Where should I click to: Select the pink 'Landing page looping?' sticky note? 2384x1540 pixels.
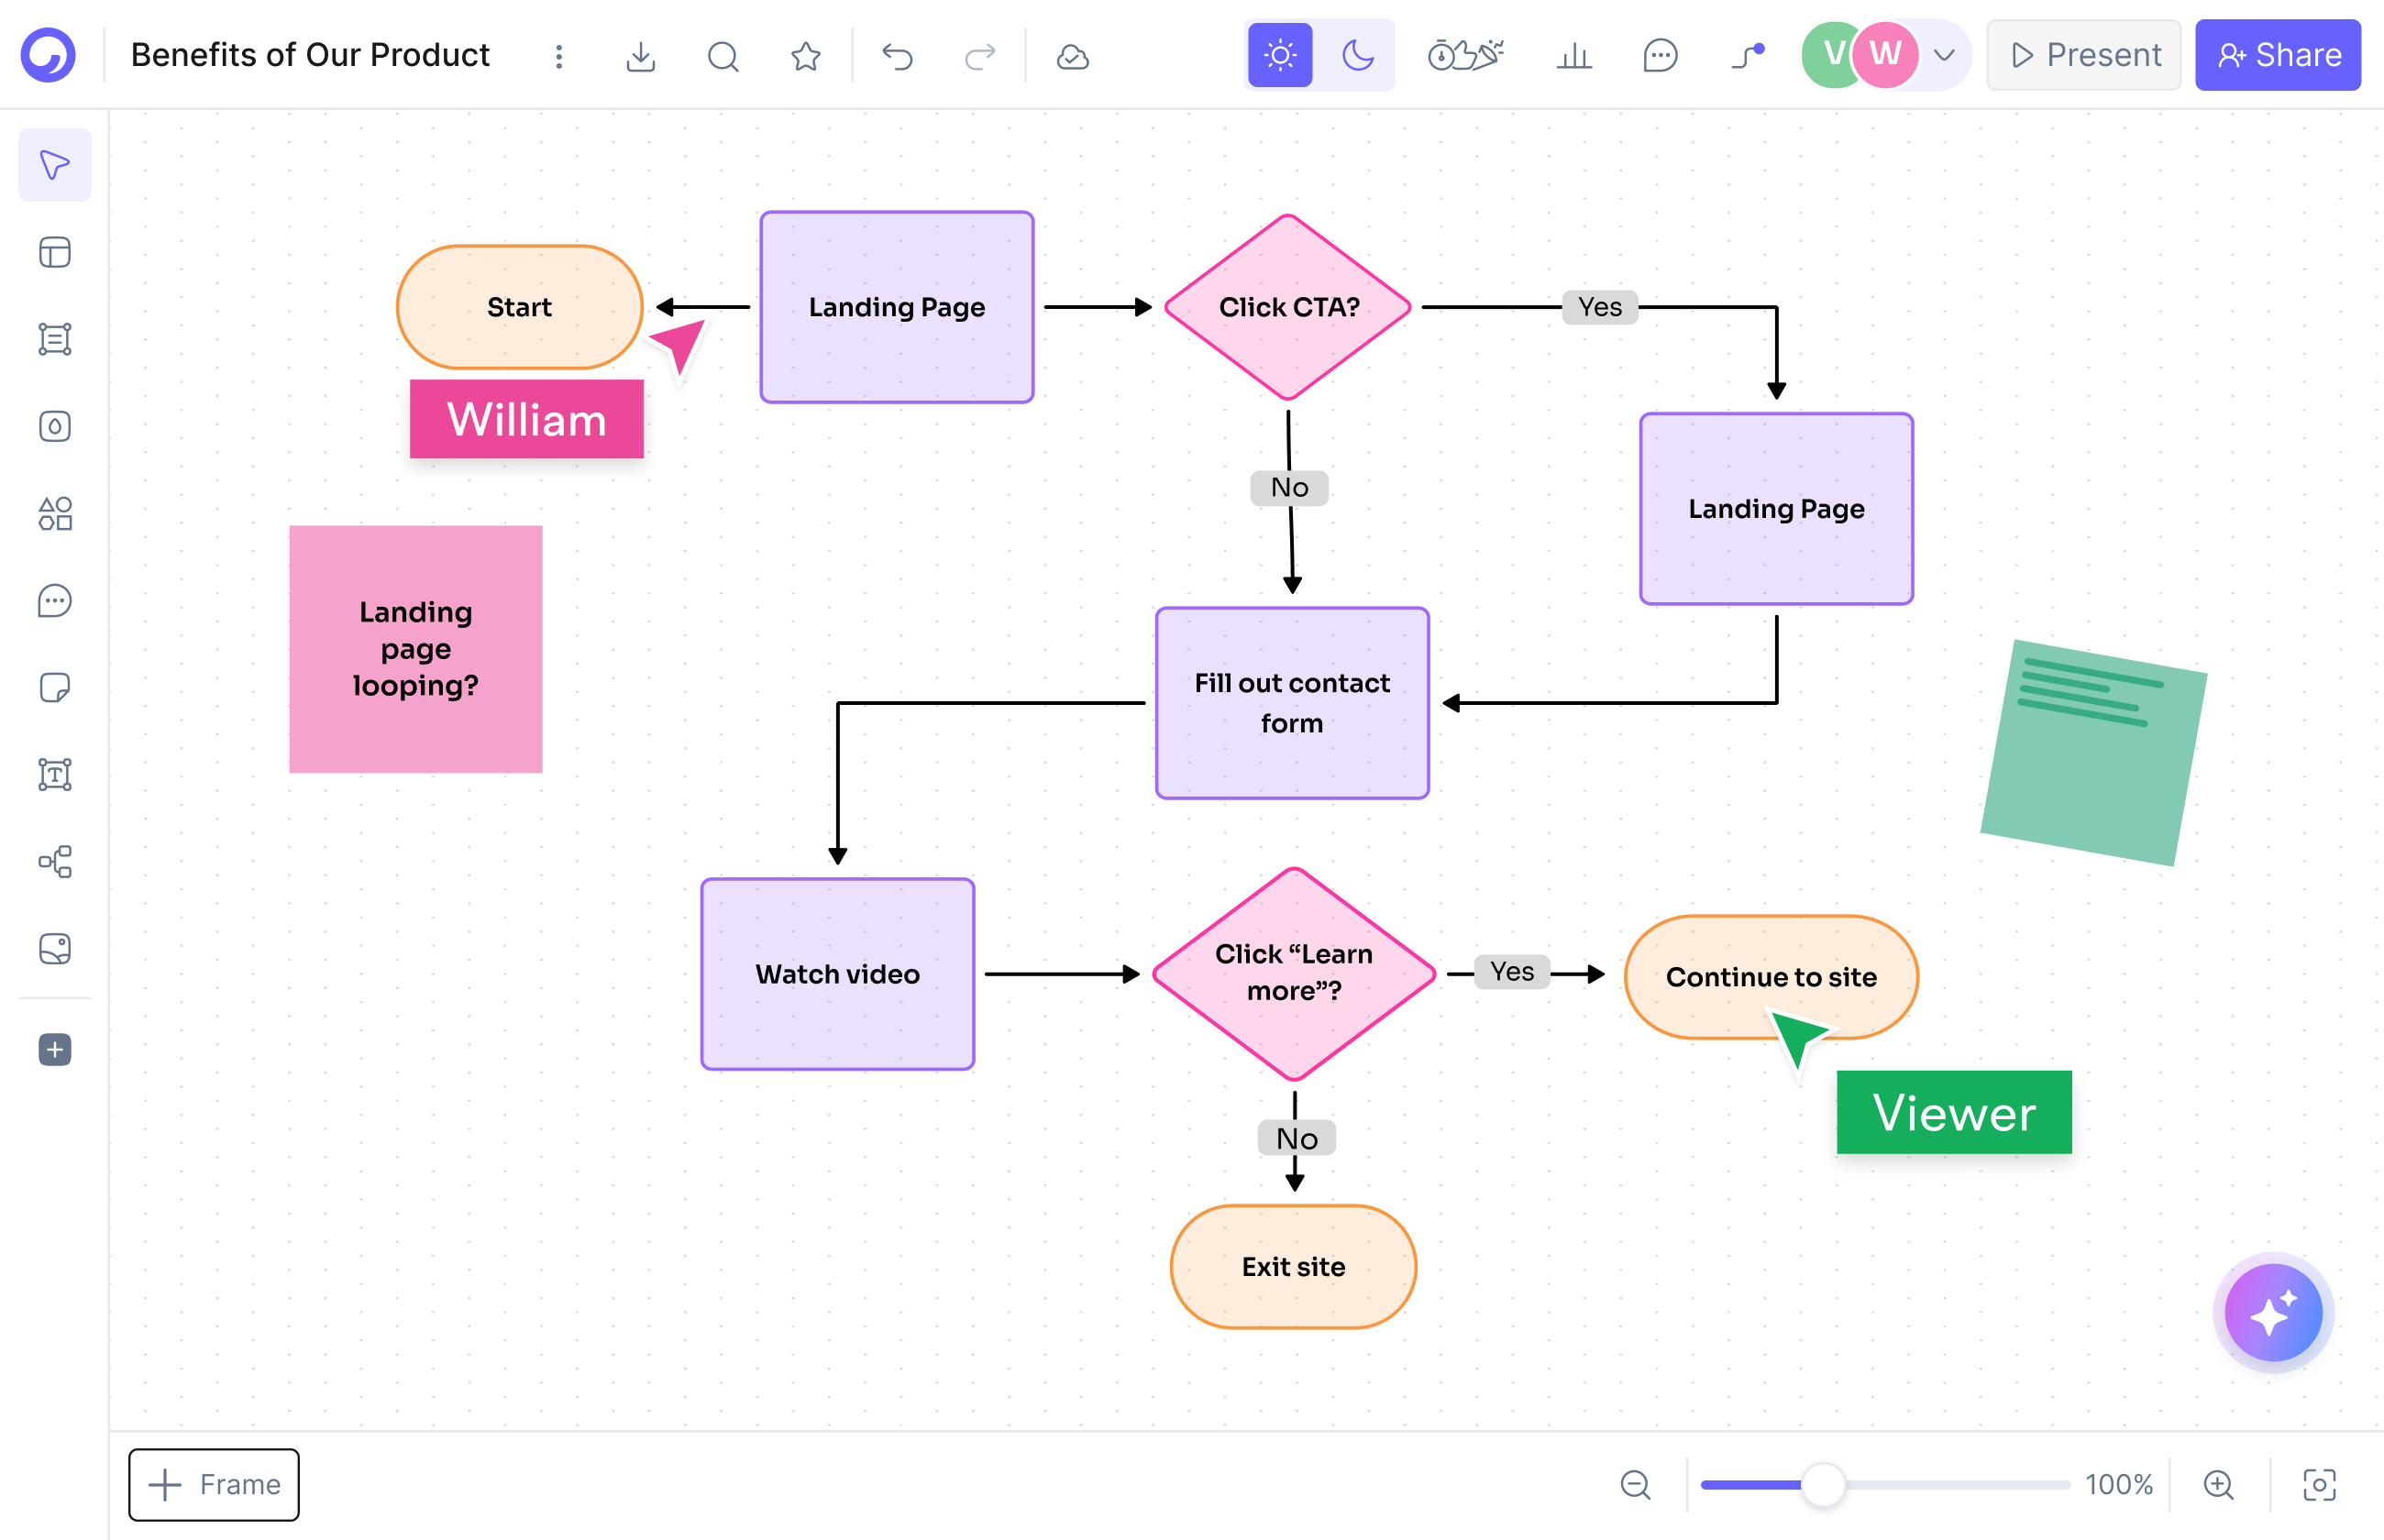[416, 649]
